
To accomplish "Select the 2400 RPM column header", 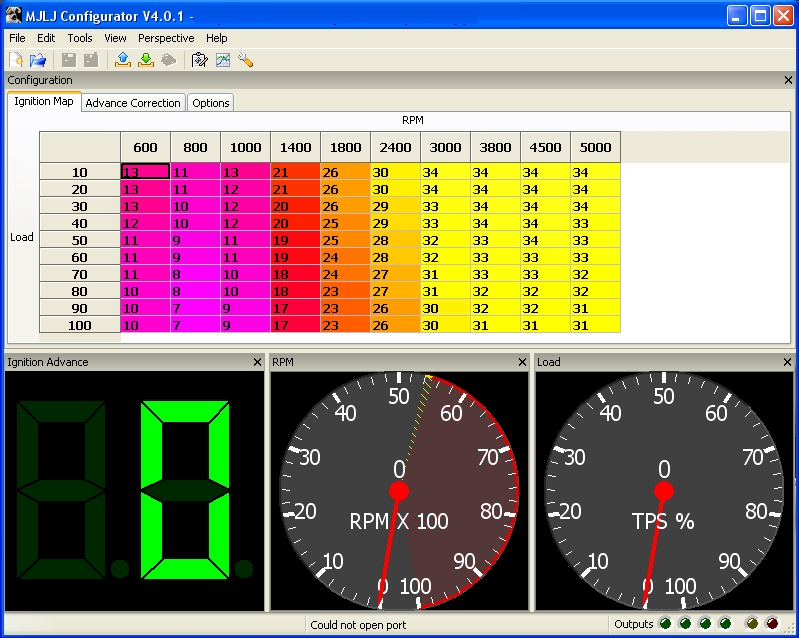I will [395, 147].
